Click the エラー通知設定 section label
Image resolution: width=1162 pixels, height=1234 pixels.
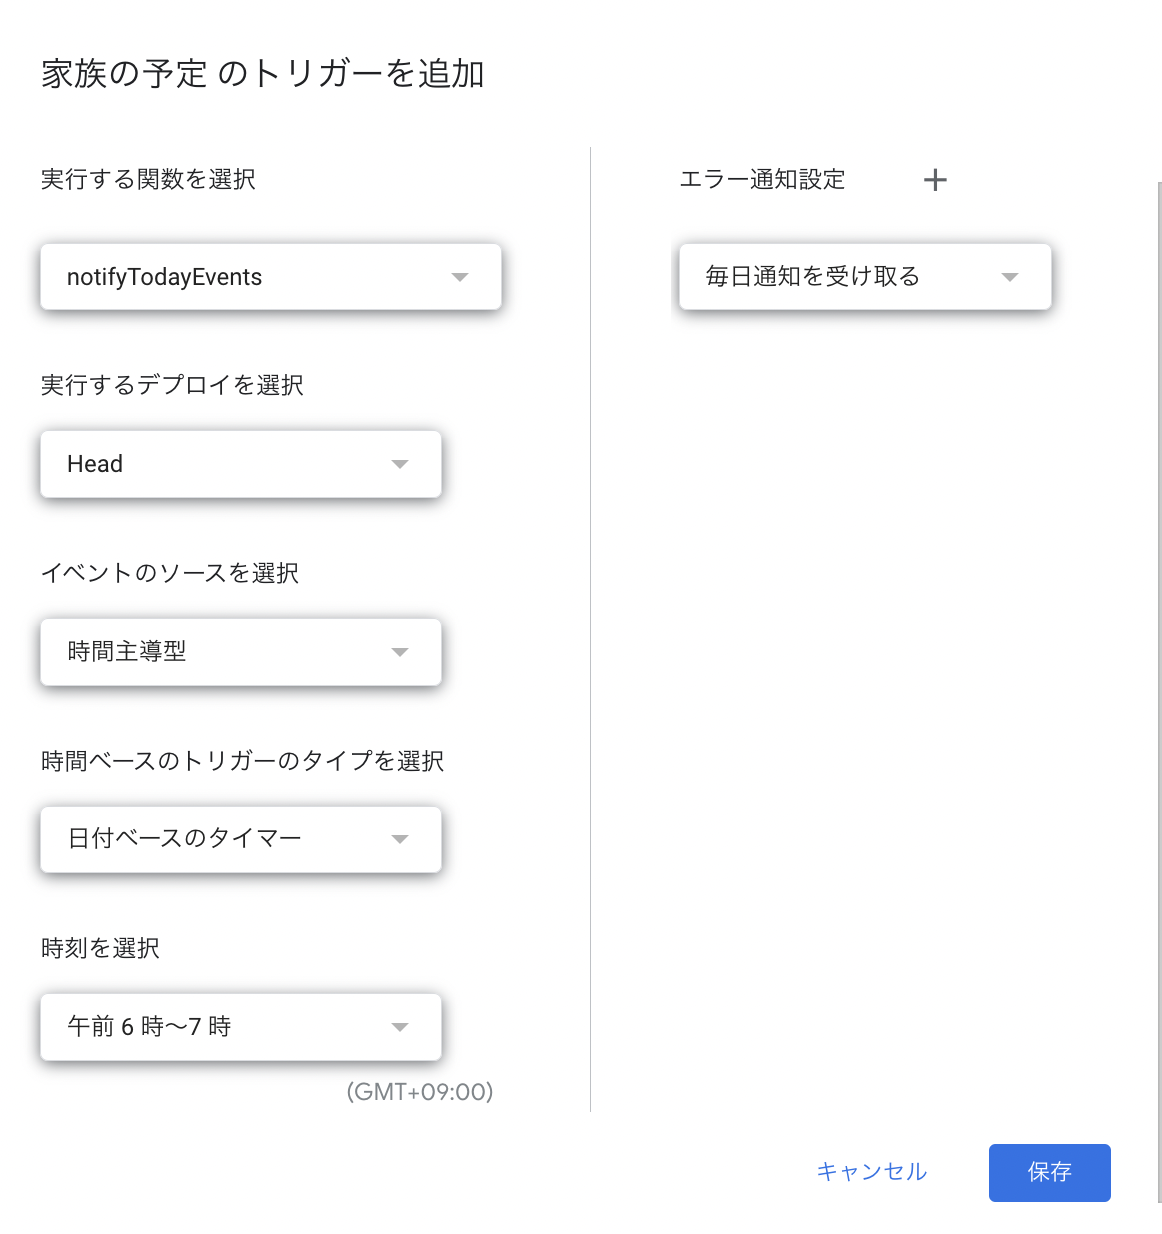(762, 180)
